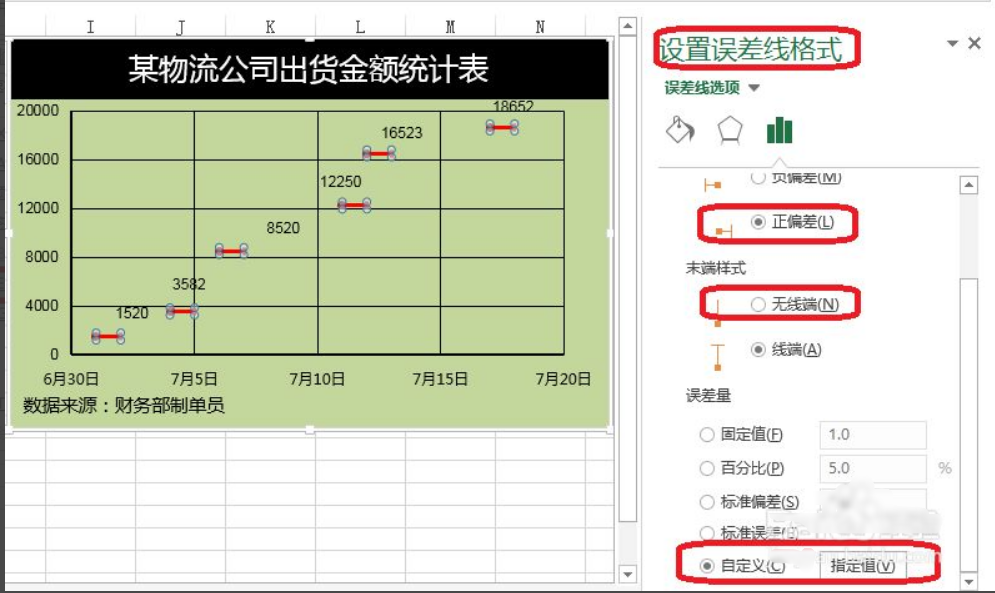Image resolution: width=995 pixels, height=593 pixels.
Task: Click the worksheet scrollbar up arrow
Action: (628, 26)
